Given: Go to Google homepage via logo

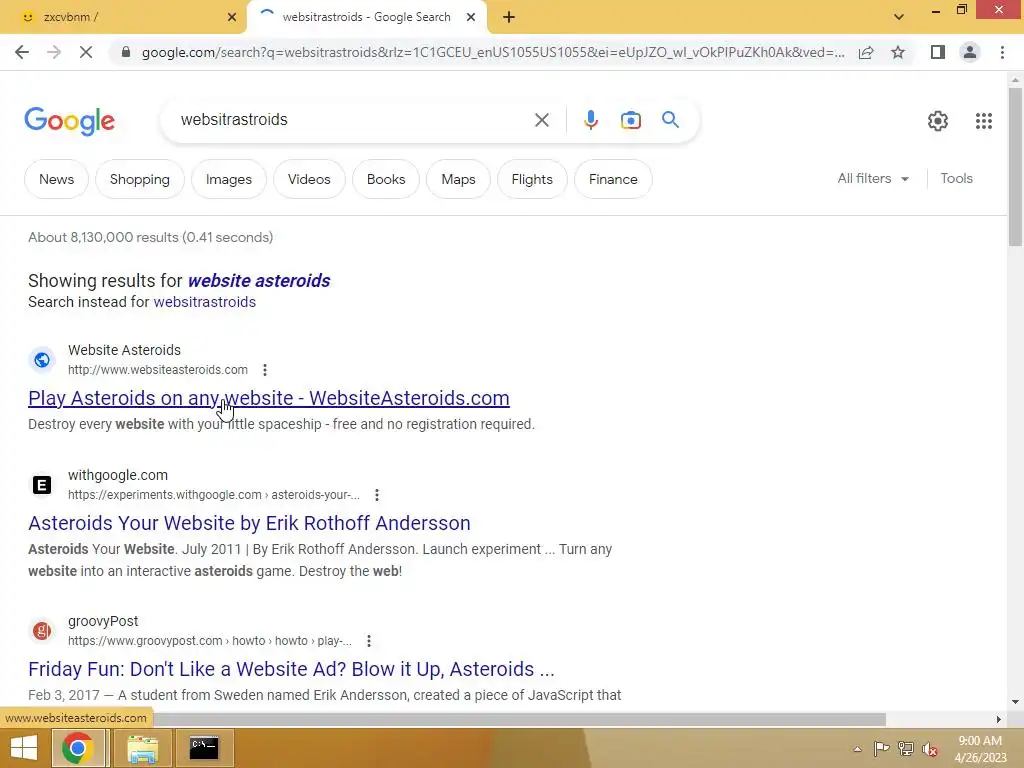Looking at the screenshot, I should (x=70, y=121).
